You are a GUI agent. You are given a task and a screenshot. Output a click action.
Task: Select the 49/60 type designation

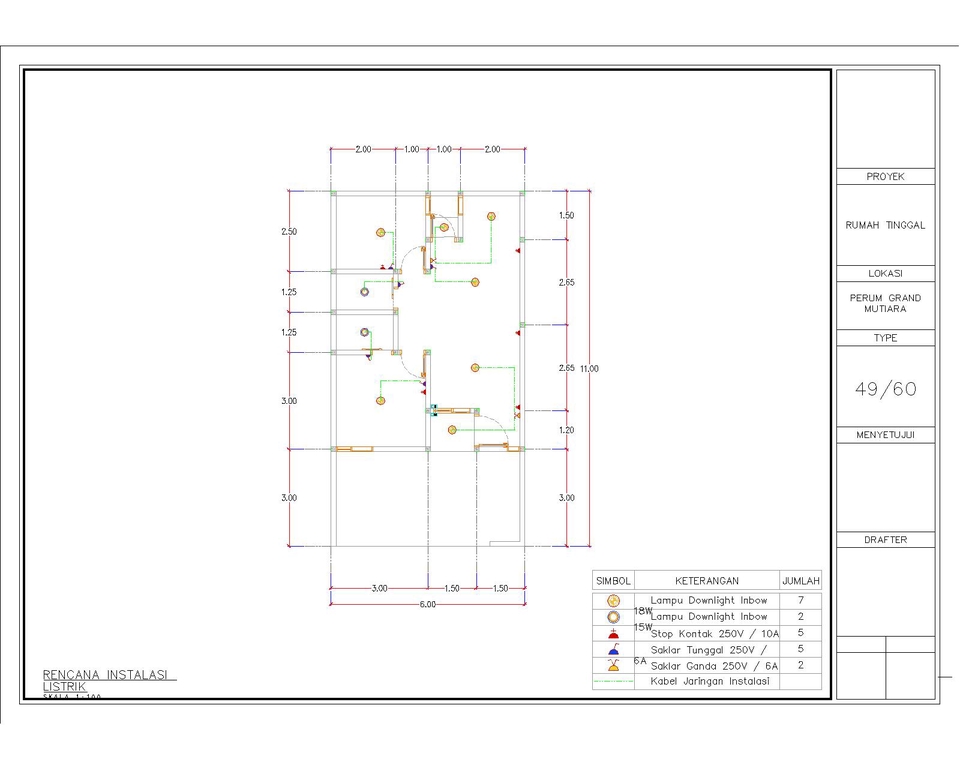(x=884, y=389)
